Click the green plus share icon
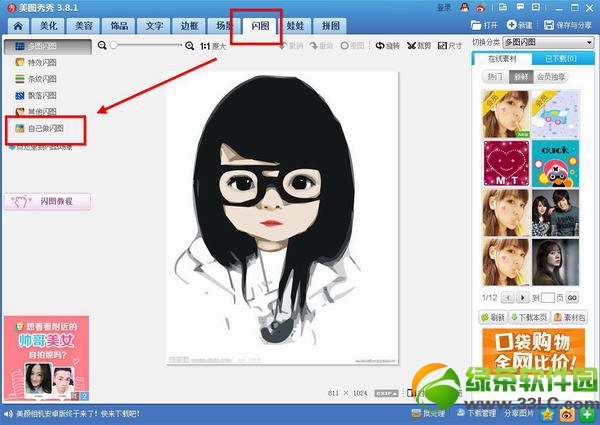Screen dimensions: 600x425 coord(587,414)
